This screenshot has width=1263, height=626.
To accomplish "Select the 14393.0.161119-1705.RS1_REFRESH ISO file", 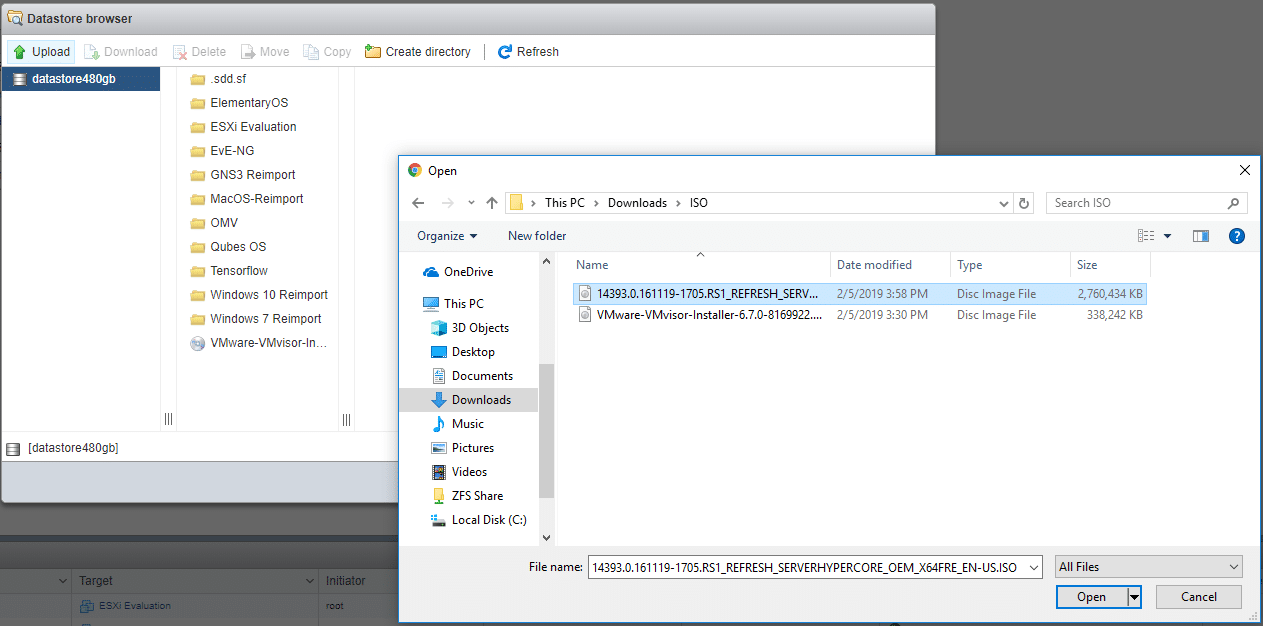I will coord(860,294).
